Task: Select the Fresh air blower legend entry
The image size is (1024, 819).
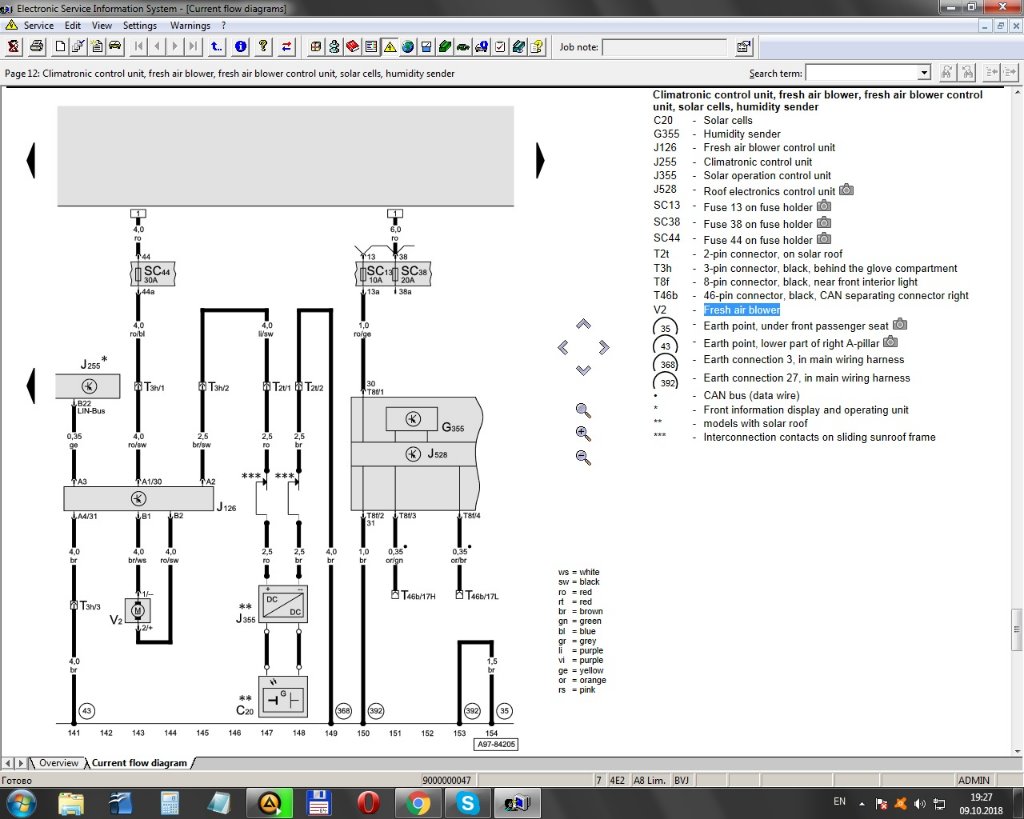Action: click(741, 310)
